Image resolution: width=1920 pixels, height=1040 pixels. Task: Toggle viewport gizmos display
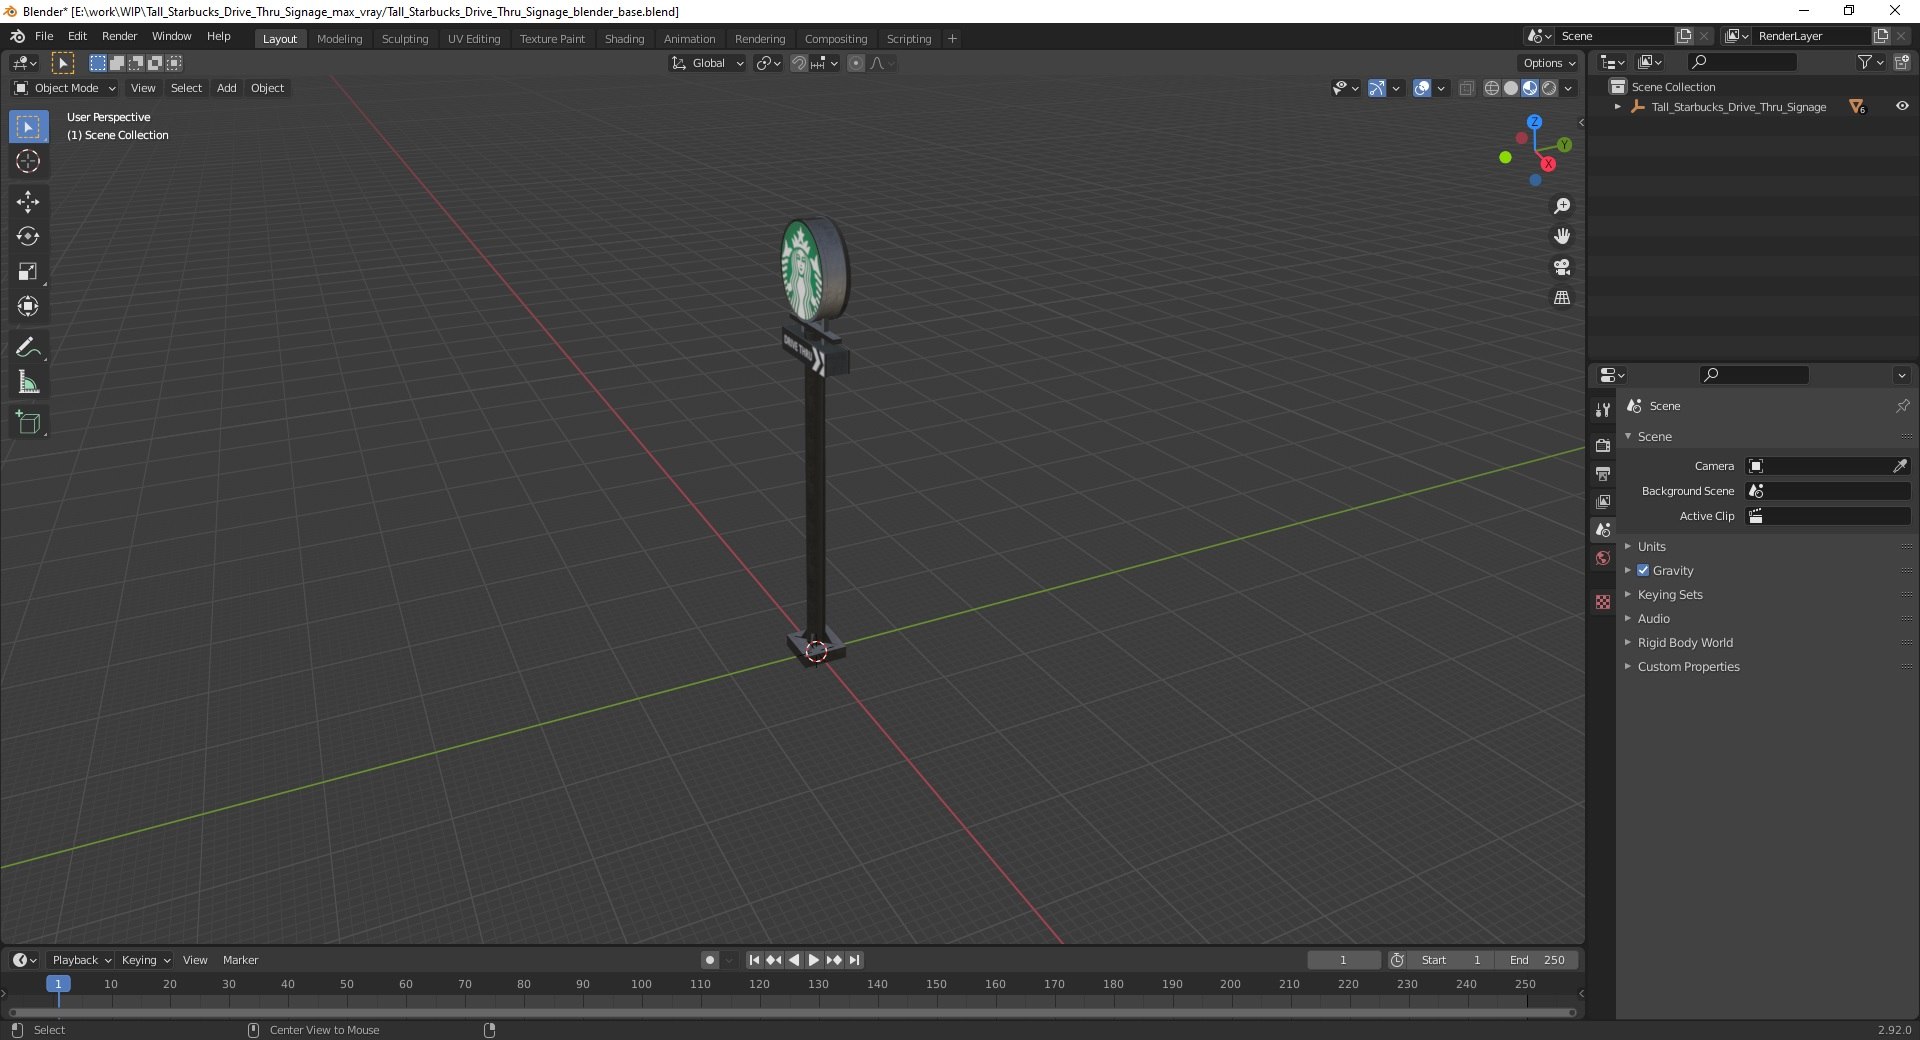point(1377,88)
